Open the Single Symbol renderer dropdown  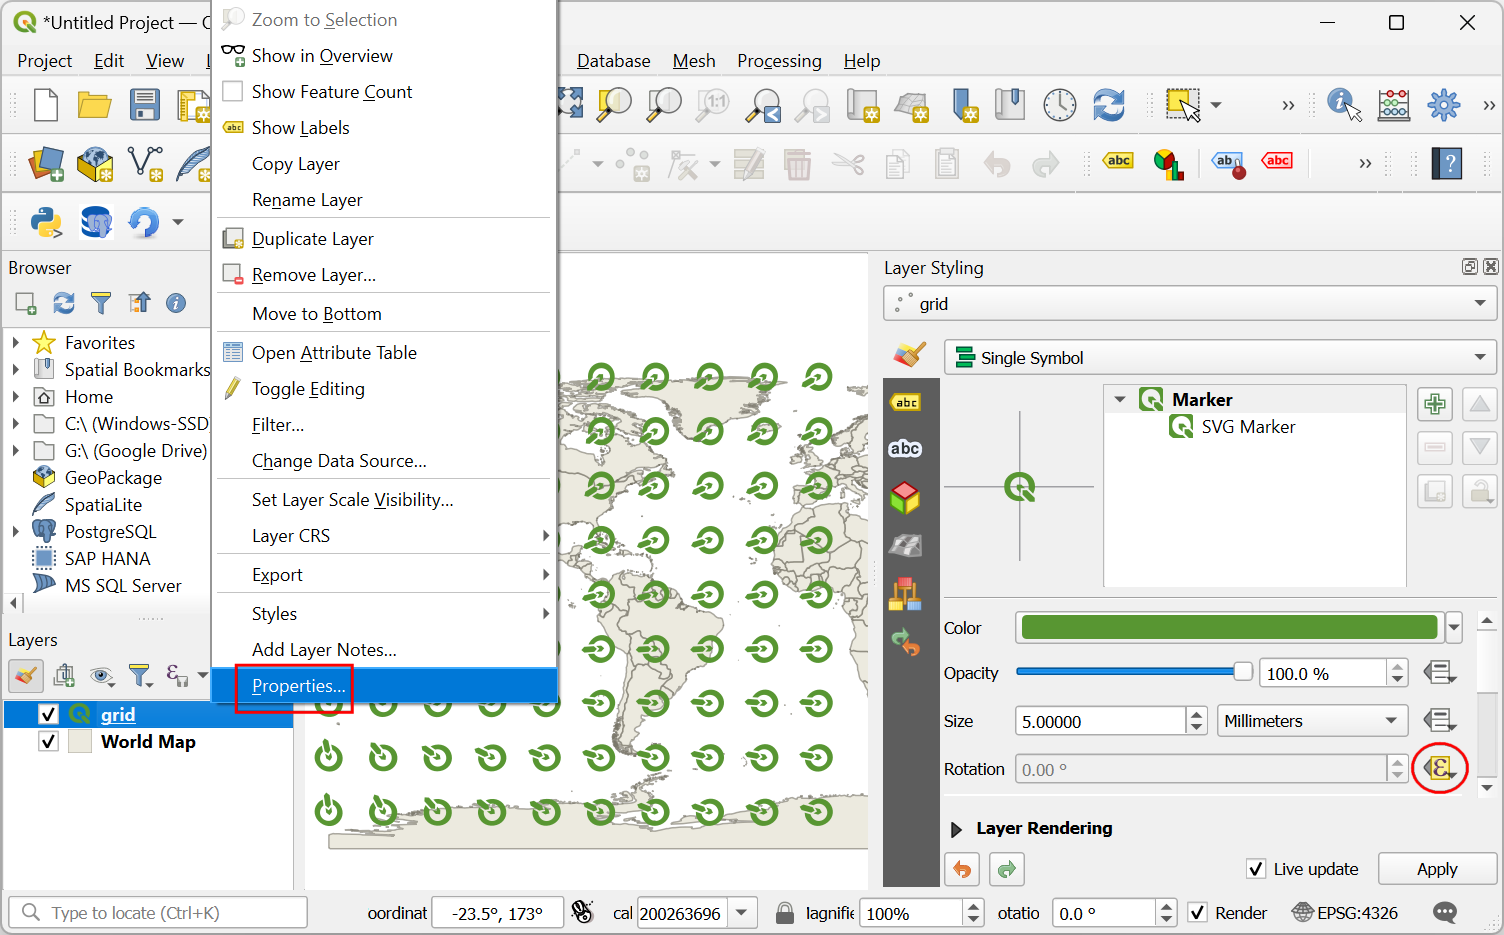1219,358
